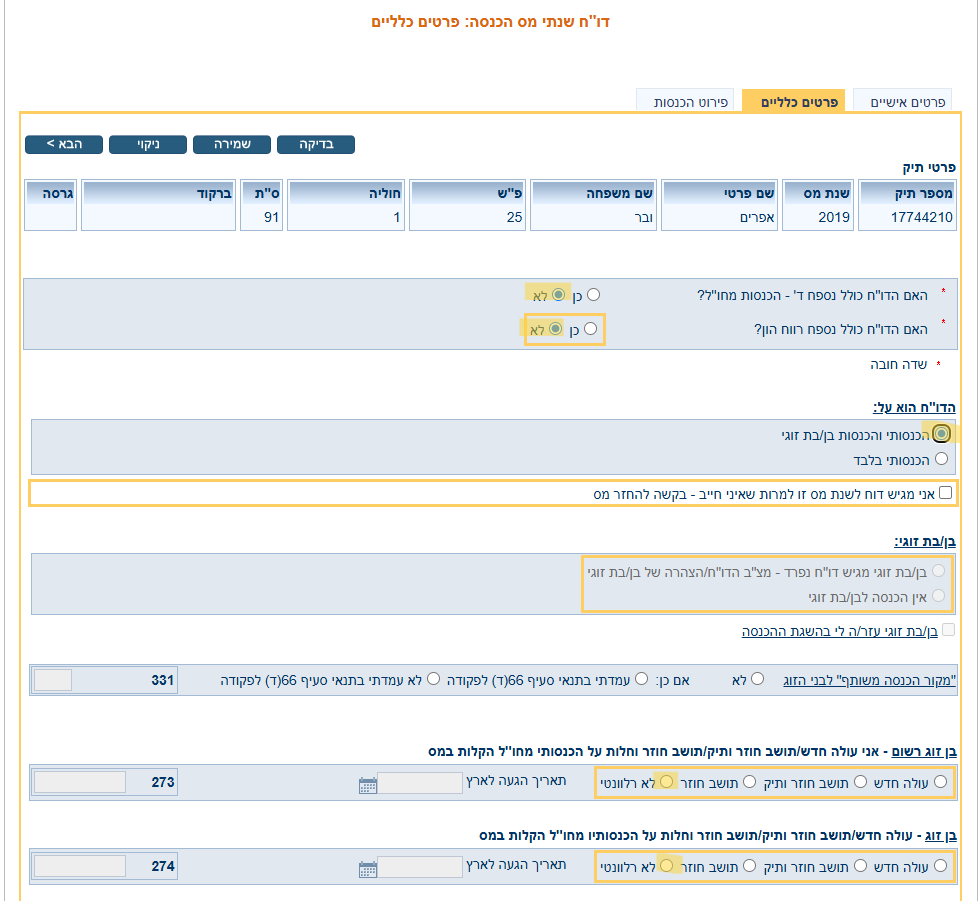979x901 pixels.
Task: Click the field 331 input box
Action: point(53,680)
